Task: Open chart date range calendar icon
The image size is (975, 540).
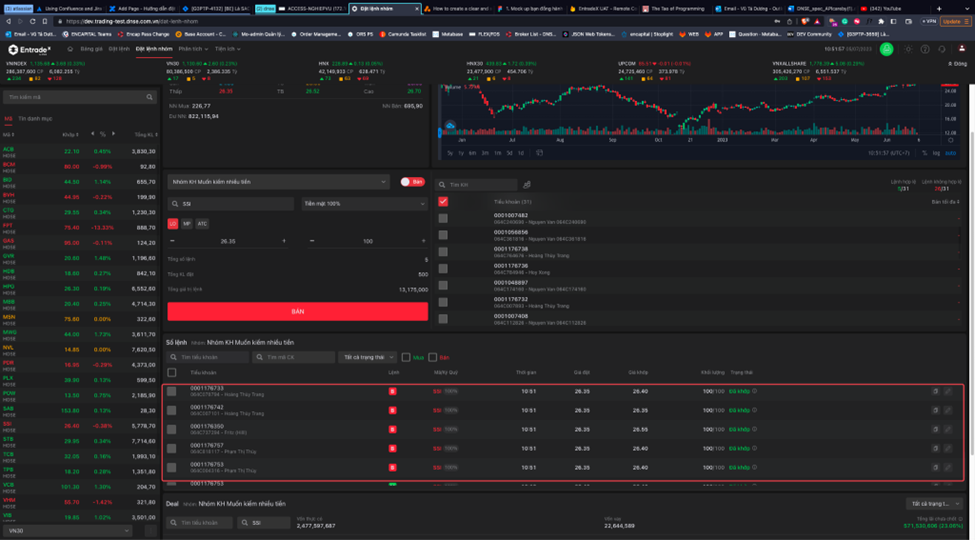Action: [x=540, y=153]
